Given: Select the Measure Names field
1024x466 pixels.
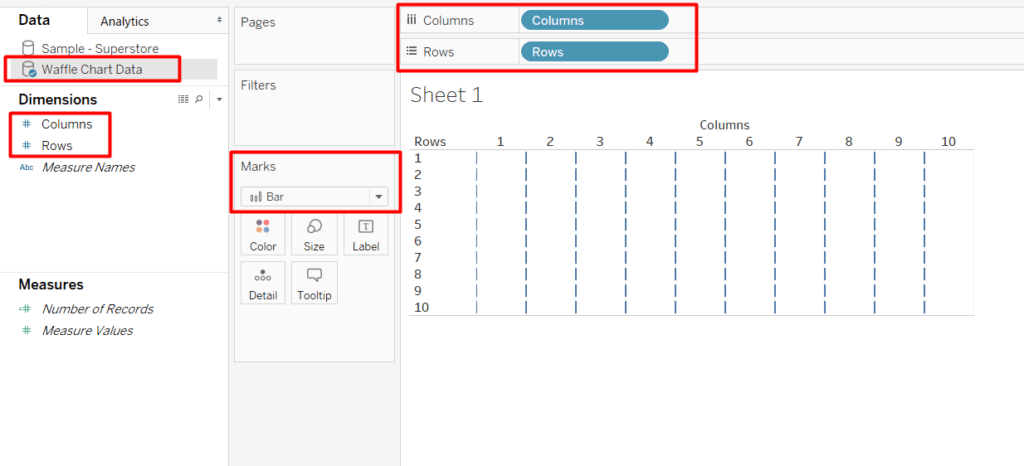Looking at the screenshot, I should click(x=88, y=167).
